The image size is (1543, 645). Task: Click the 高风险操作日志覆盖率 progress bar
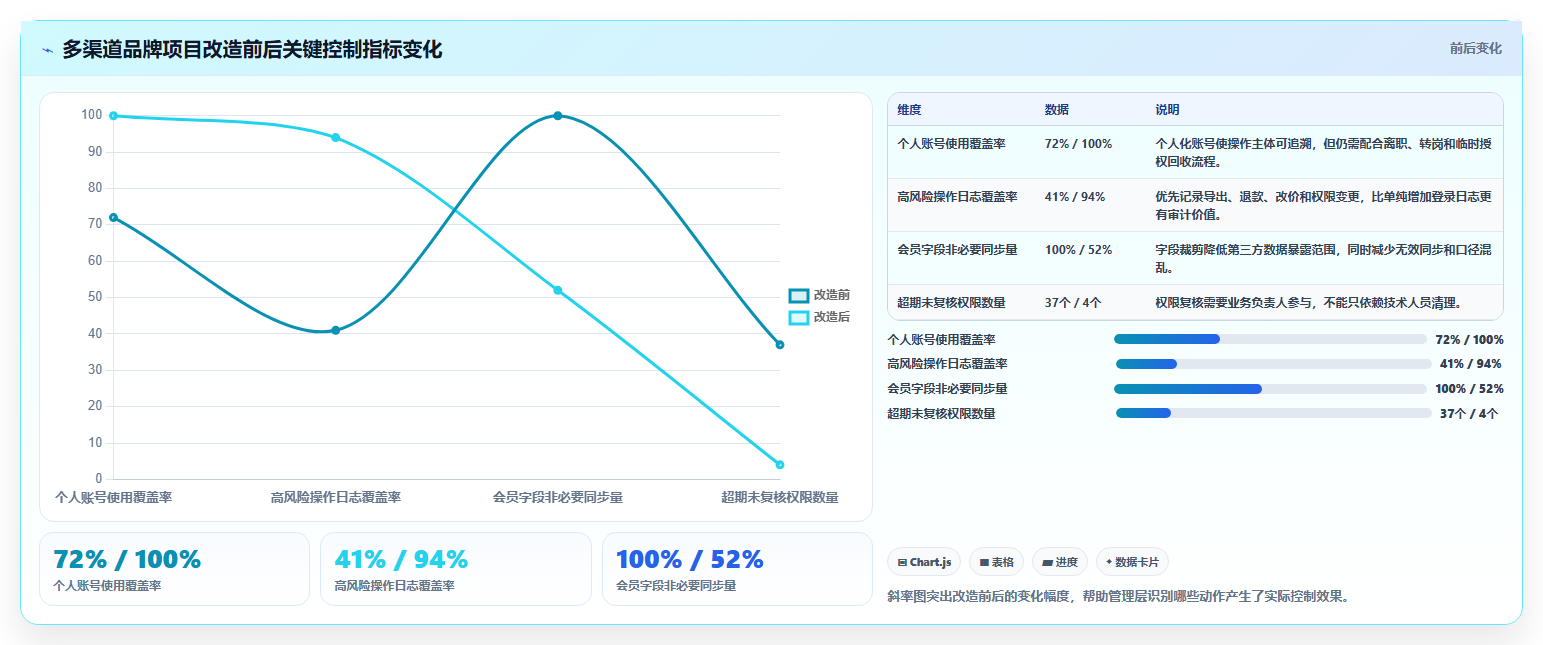pos(1273,364)
